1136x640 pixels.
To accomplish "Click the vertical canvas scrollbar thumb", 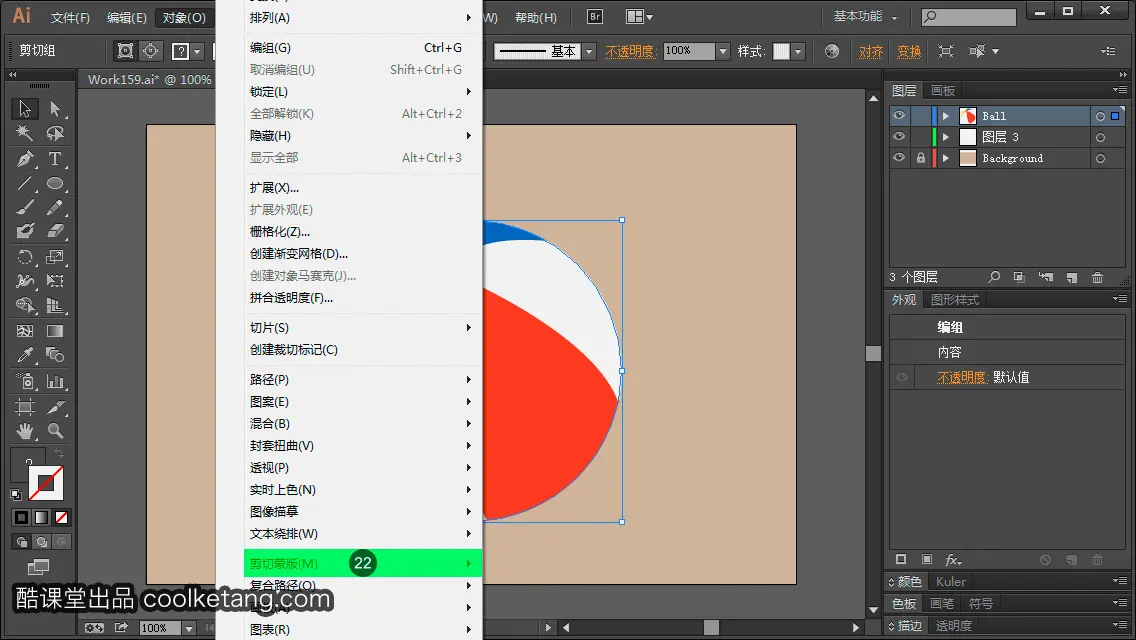I will tap(874, 353).
